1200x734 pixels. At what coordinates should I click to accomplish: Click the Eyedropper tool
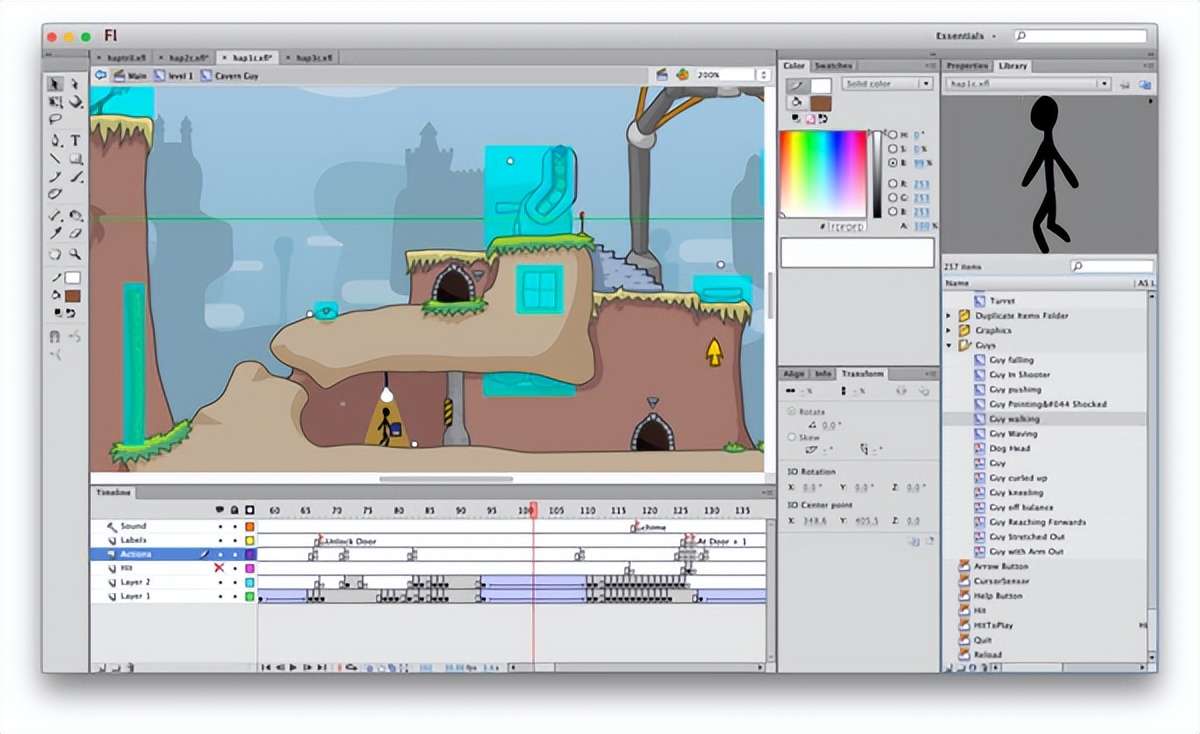(55, 233)
